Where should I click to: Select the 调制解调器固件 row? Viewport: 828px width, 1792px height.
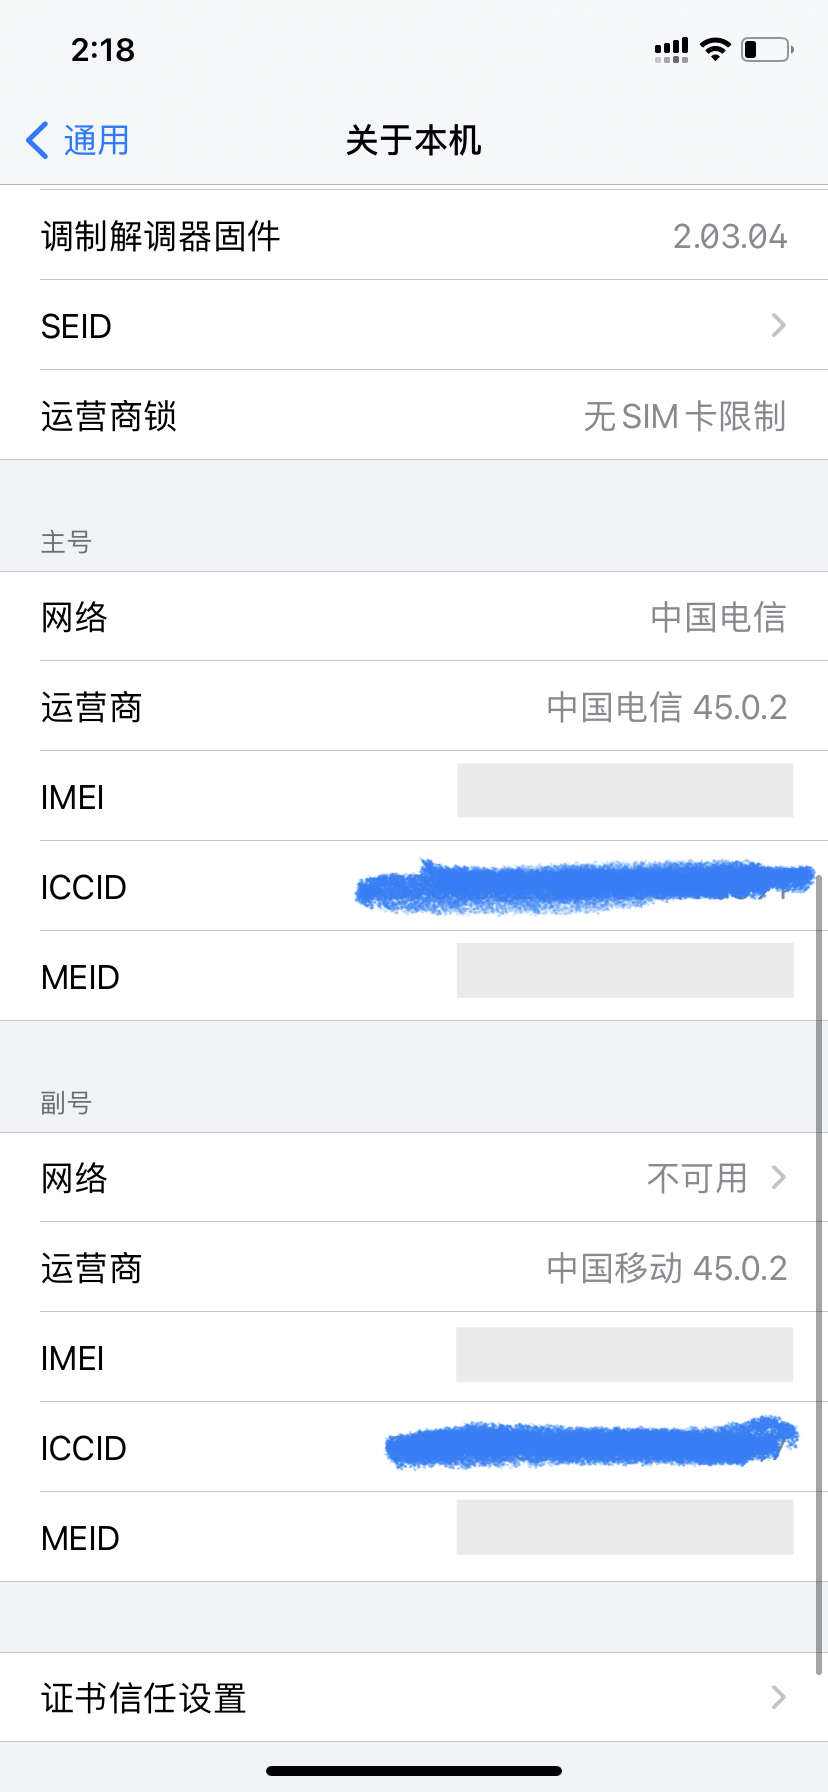pos(414,236)
